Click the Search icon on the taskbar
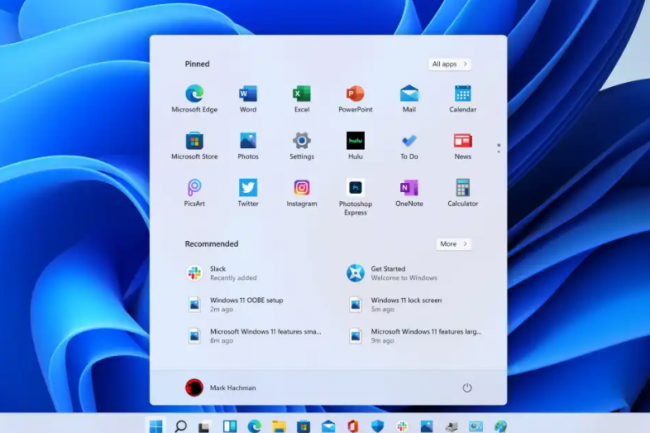This screenshot has width=650, height=433. [181, 426]
